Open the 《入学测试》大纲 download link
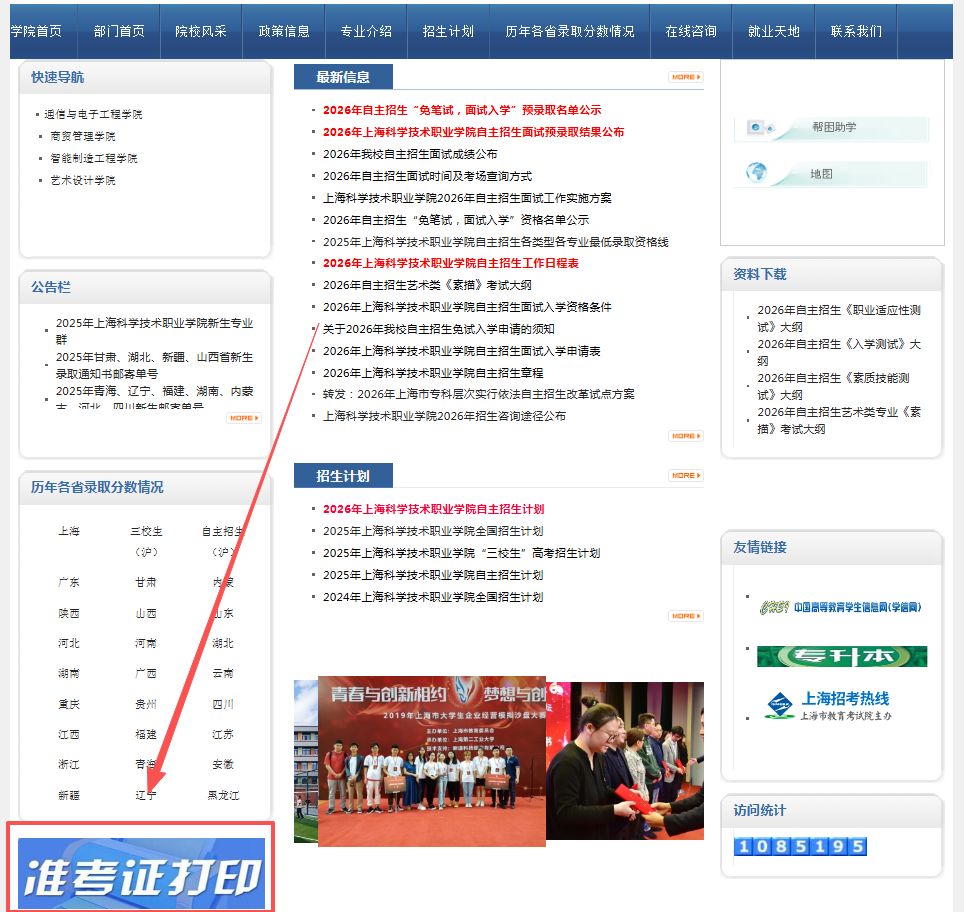This screenshot has height=912, width=964. click(x=838, y=352)
